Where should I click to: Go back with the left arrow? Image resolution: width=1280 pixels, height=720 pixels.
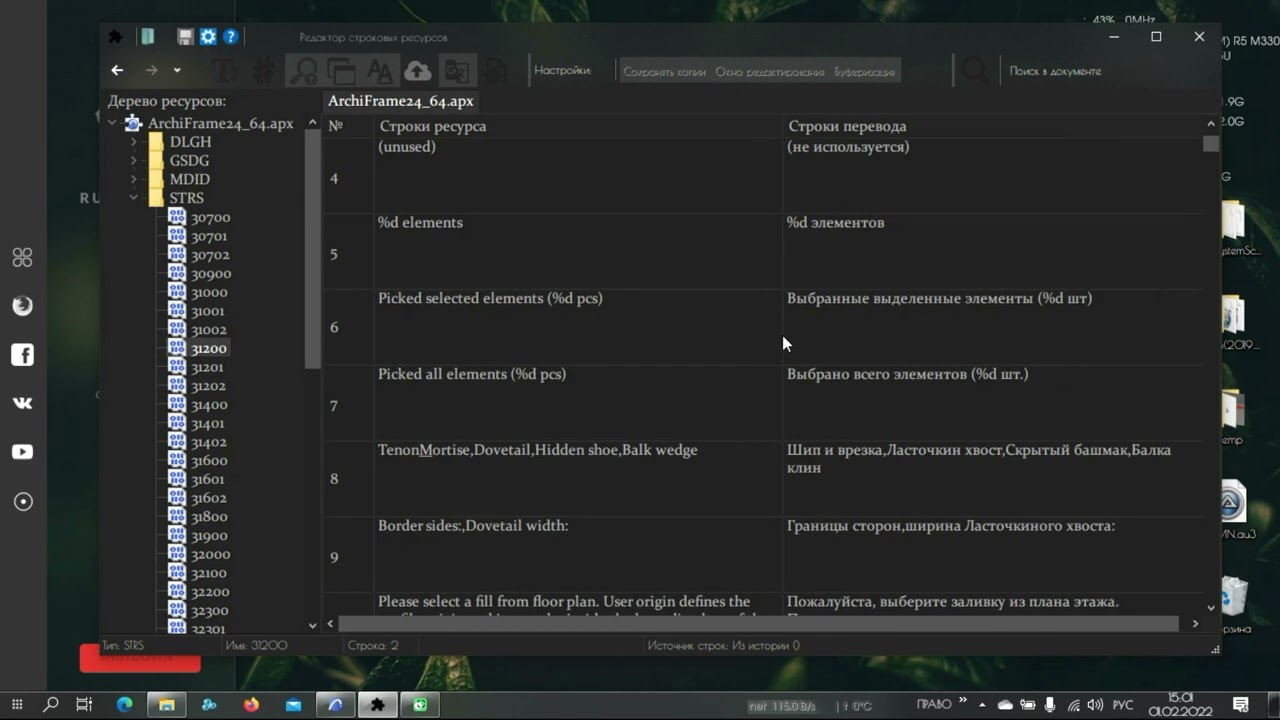(117, 70)
